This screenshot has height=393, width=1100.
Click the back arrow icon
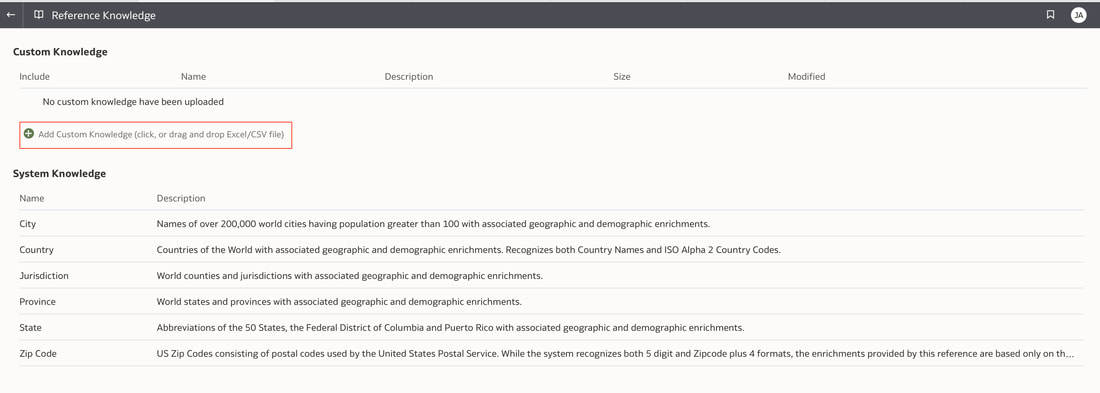pyautogui.click(x=11, y=15)
